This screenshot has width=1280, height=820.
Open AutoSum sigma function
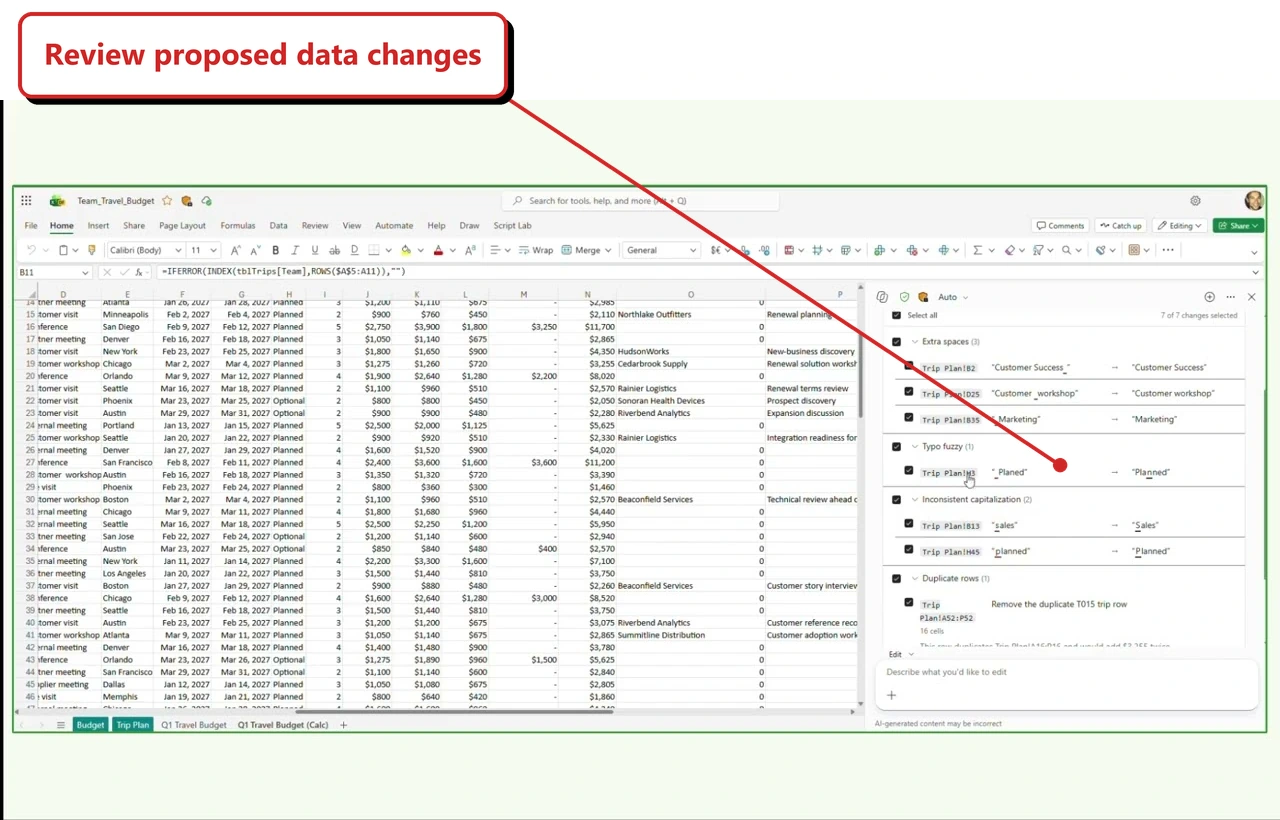coord(977,250)
